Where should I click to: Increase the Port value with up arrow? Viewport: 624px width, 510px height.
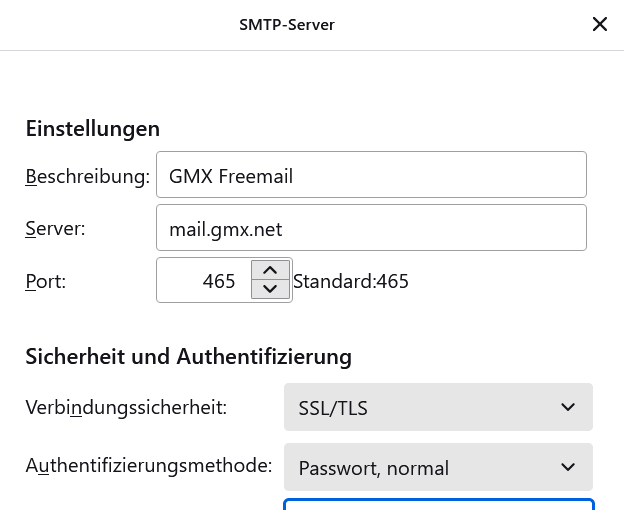pos(269,271)
